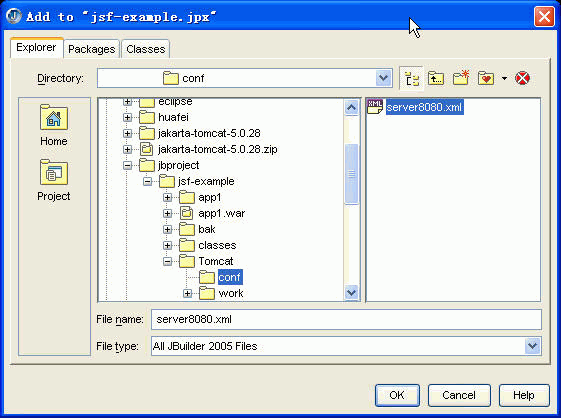
Task: Expand the app1 folder node
Action: pyautogui.click(x=167, y=197)
